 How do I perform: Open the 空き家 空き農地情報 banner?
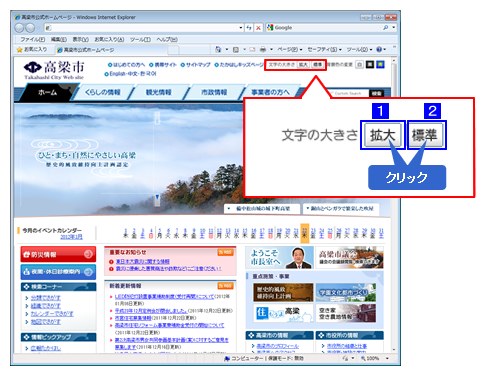(x=346, y=313)
